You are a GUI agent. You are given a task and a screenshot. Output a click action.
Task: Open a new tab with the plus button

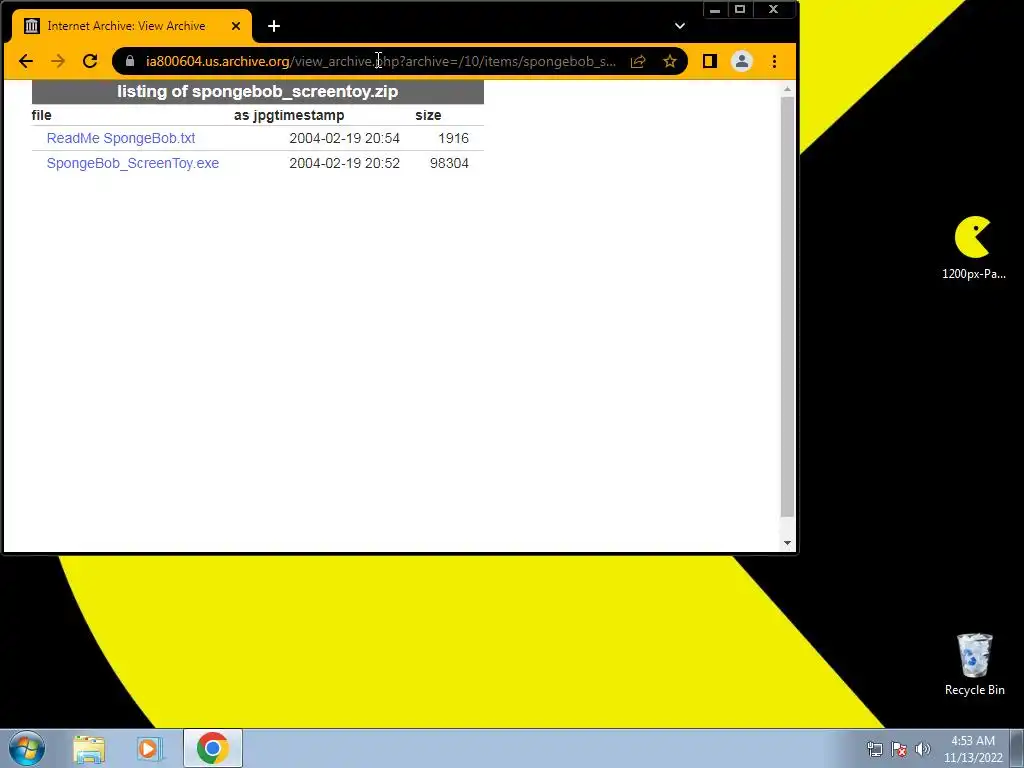point(274,26)
